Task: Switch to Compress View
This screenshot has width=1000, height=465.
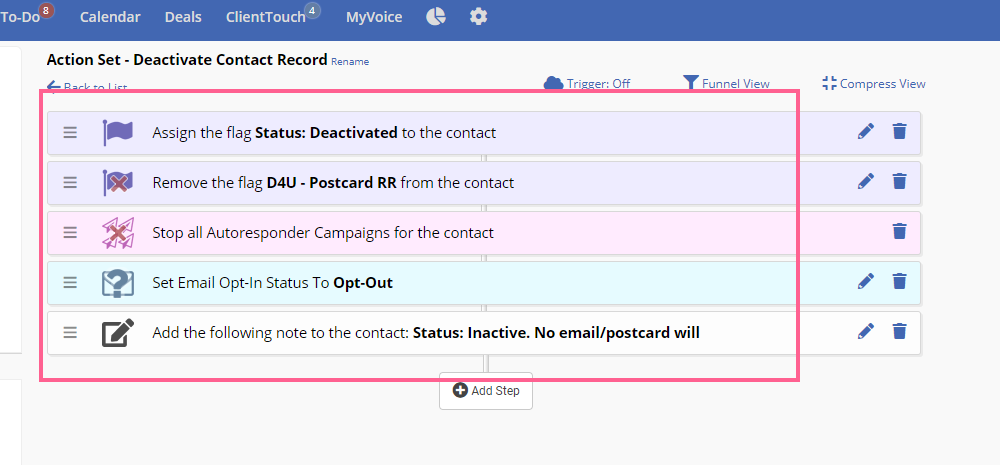Action: (x=874, y=84)
